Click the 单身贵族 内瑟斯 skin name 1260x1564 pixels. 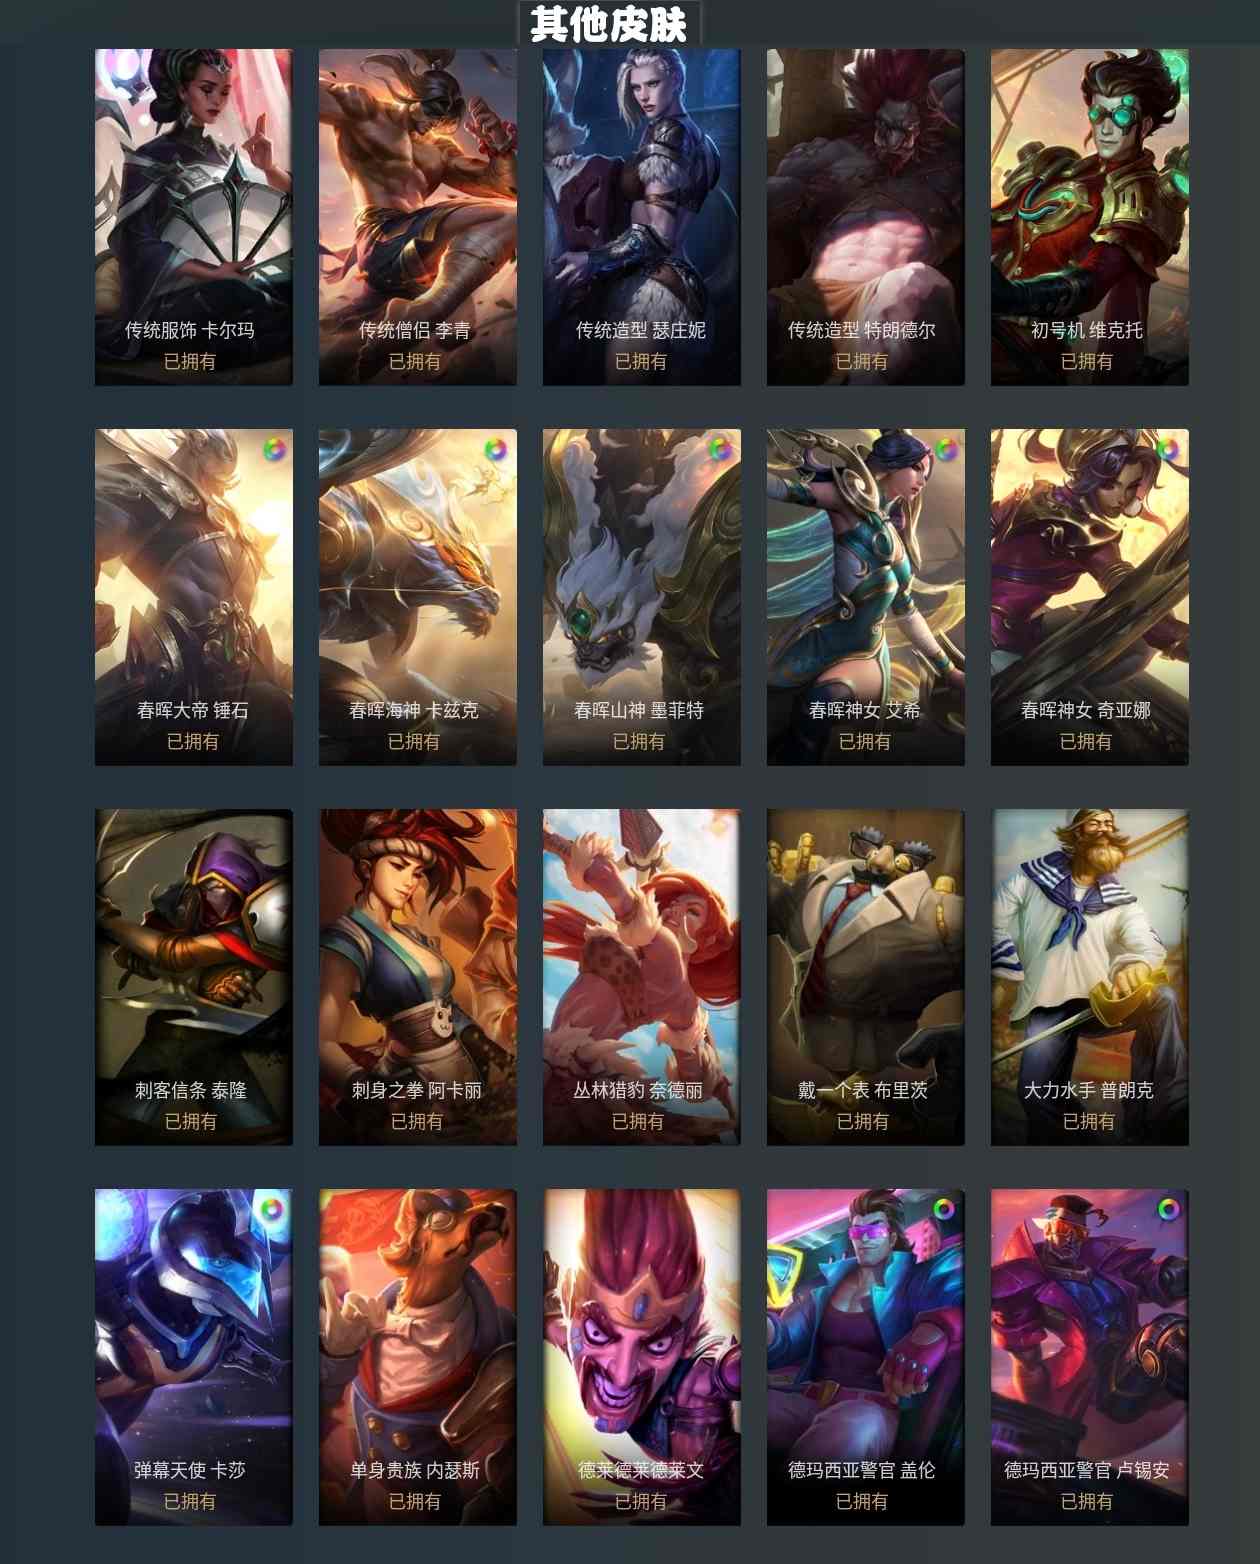pyautogui.click(x=414, y=1470)
